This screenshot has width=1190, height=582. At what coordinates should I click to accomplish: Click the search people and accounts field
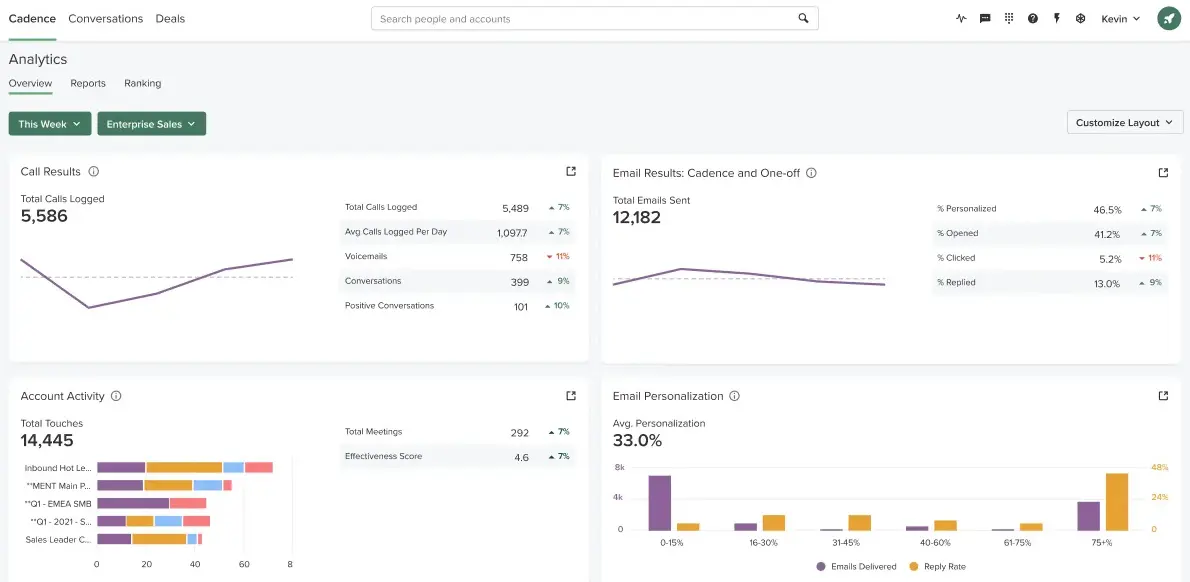[594, 19]
